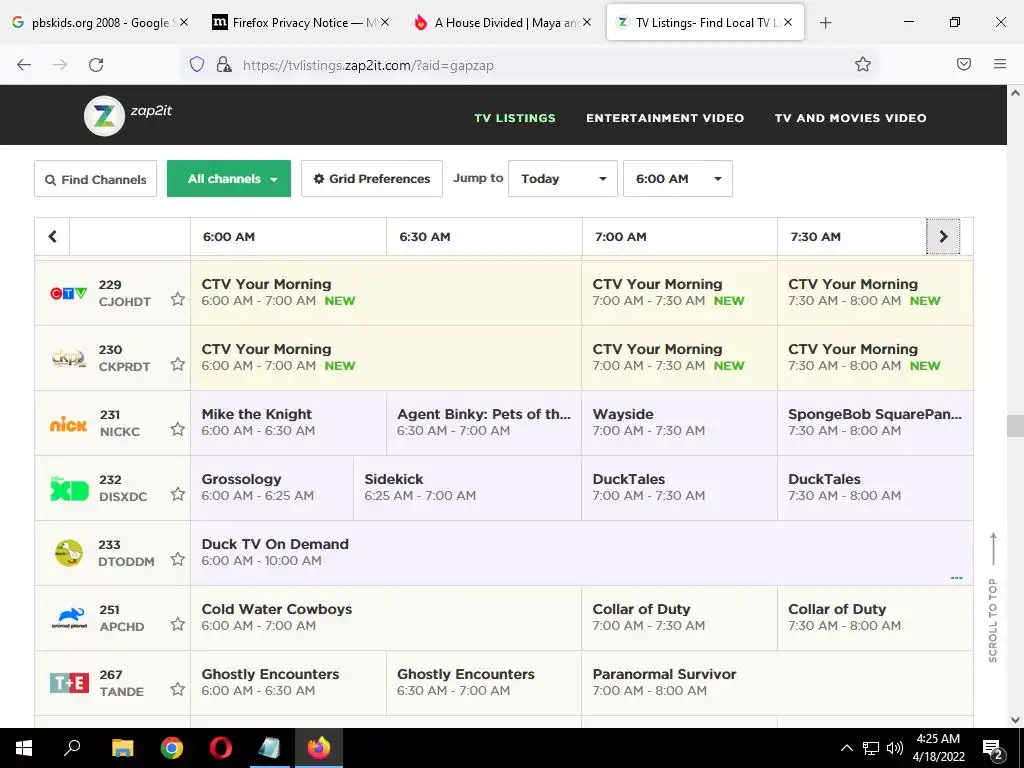This screenshot has width=1024, height=768.
Task: Open ENTERTAINMENT VIDEO nav item
Action: point(665,118)
